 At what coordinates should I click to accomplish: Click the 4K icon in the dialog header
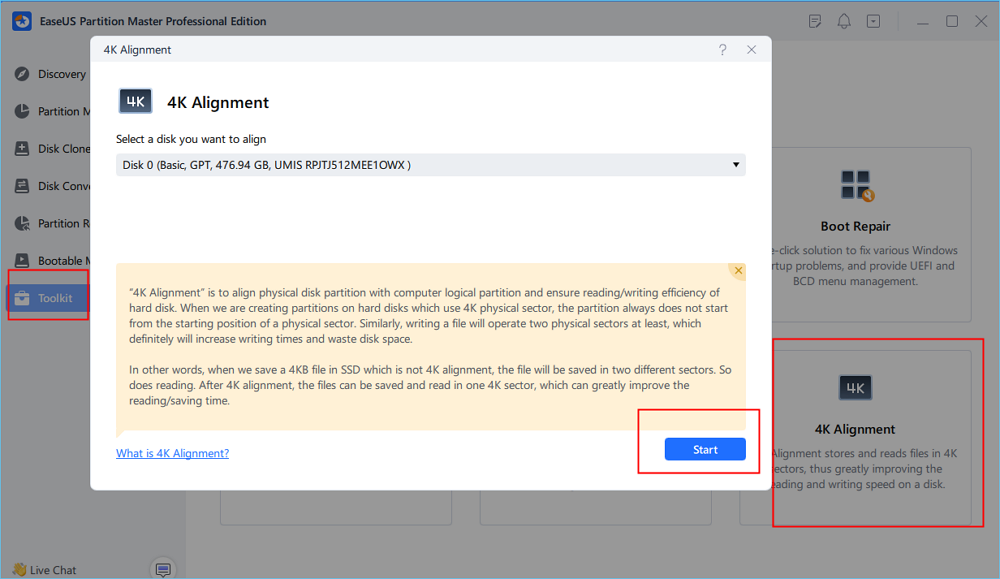[135, 101]
